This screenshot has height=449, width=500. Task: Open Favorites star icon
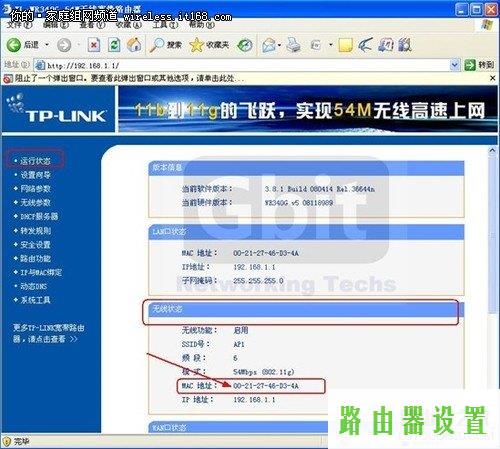point(209,45)
